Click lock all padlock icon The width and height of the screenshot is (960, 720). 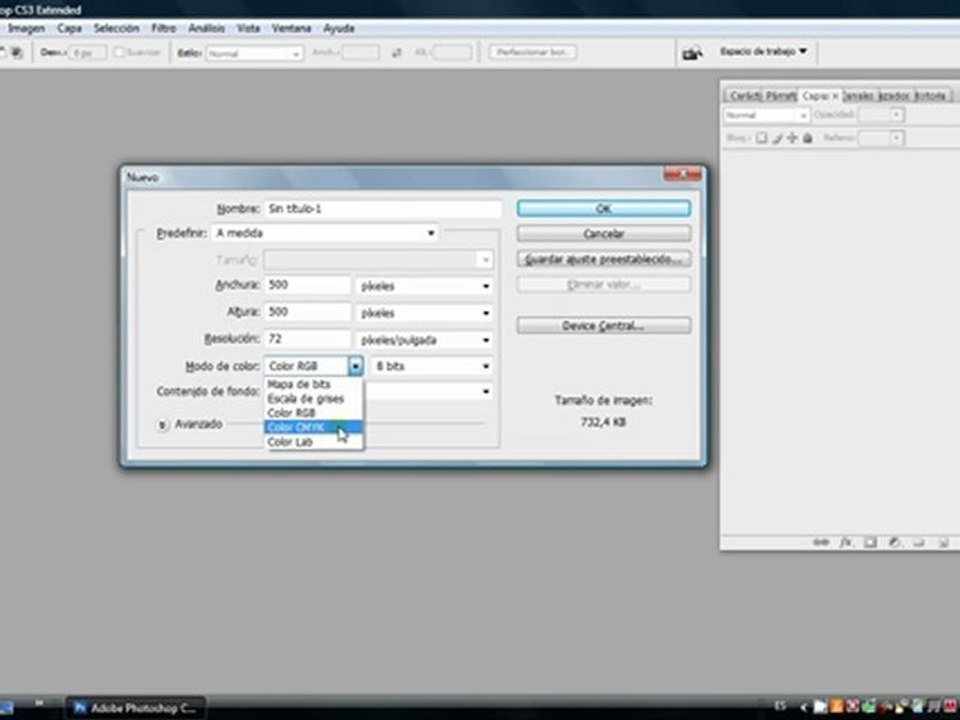(808, 138)
